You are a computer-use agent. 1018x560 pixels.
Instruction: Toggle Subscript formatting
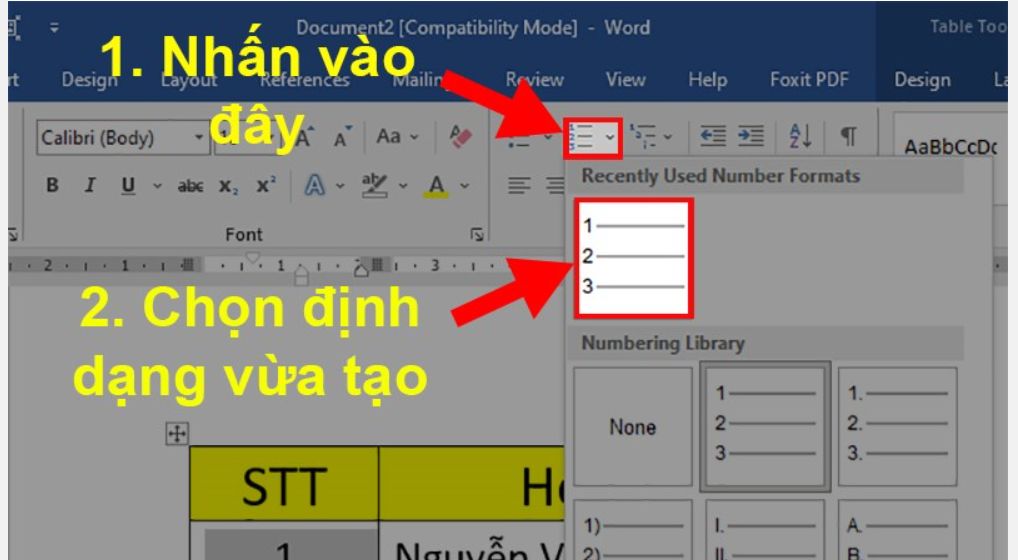pyautogui.click(x=228, y=187)
